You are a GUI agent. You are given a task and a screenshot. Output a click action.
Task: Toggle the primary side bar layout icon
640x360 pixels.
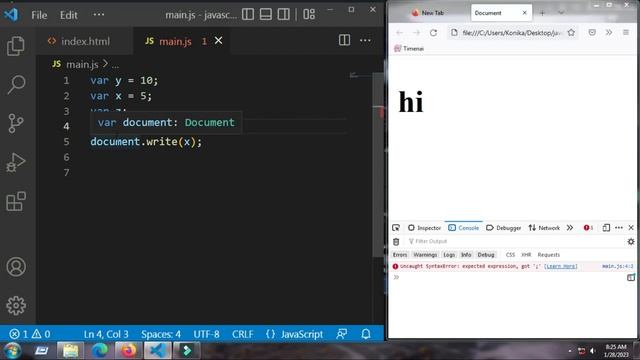coord(248,15)
